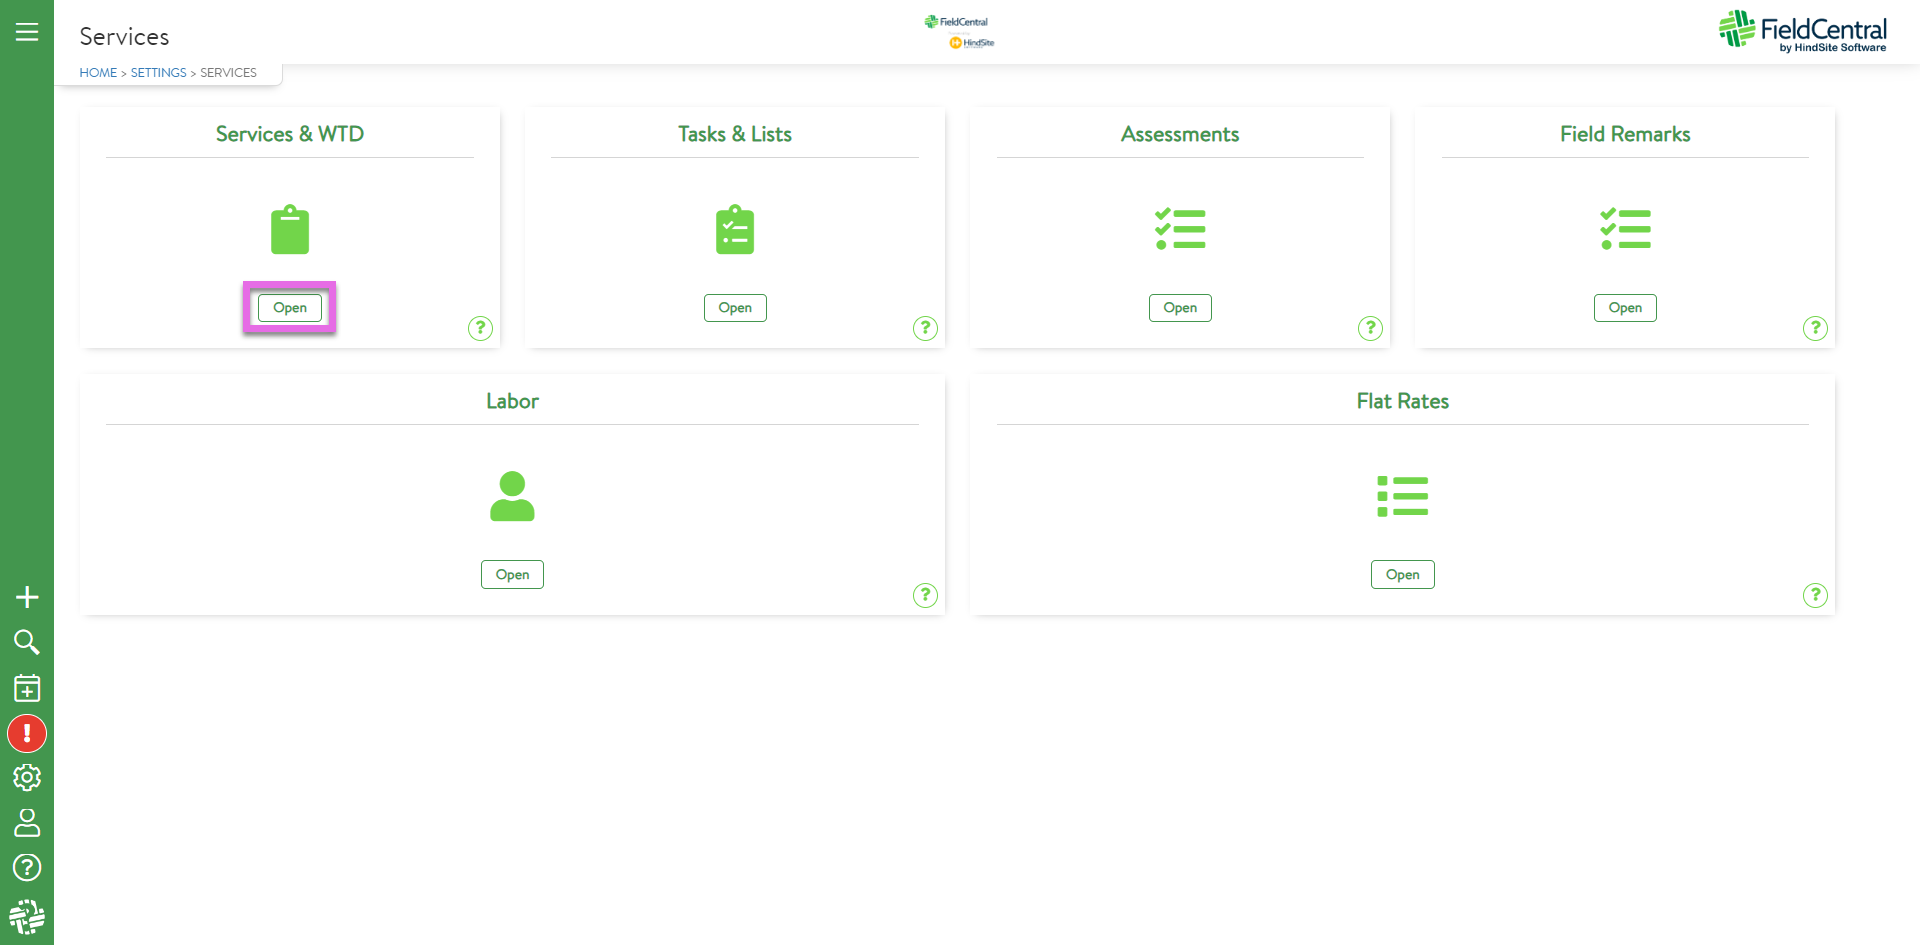Click the Services page title
The width and height of the screenshot is (1920, 945).
[x=124, y=37]
